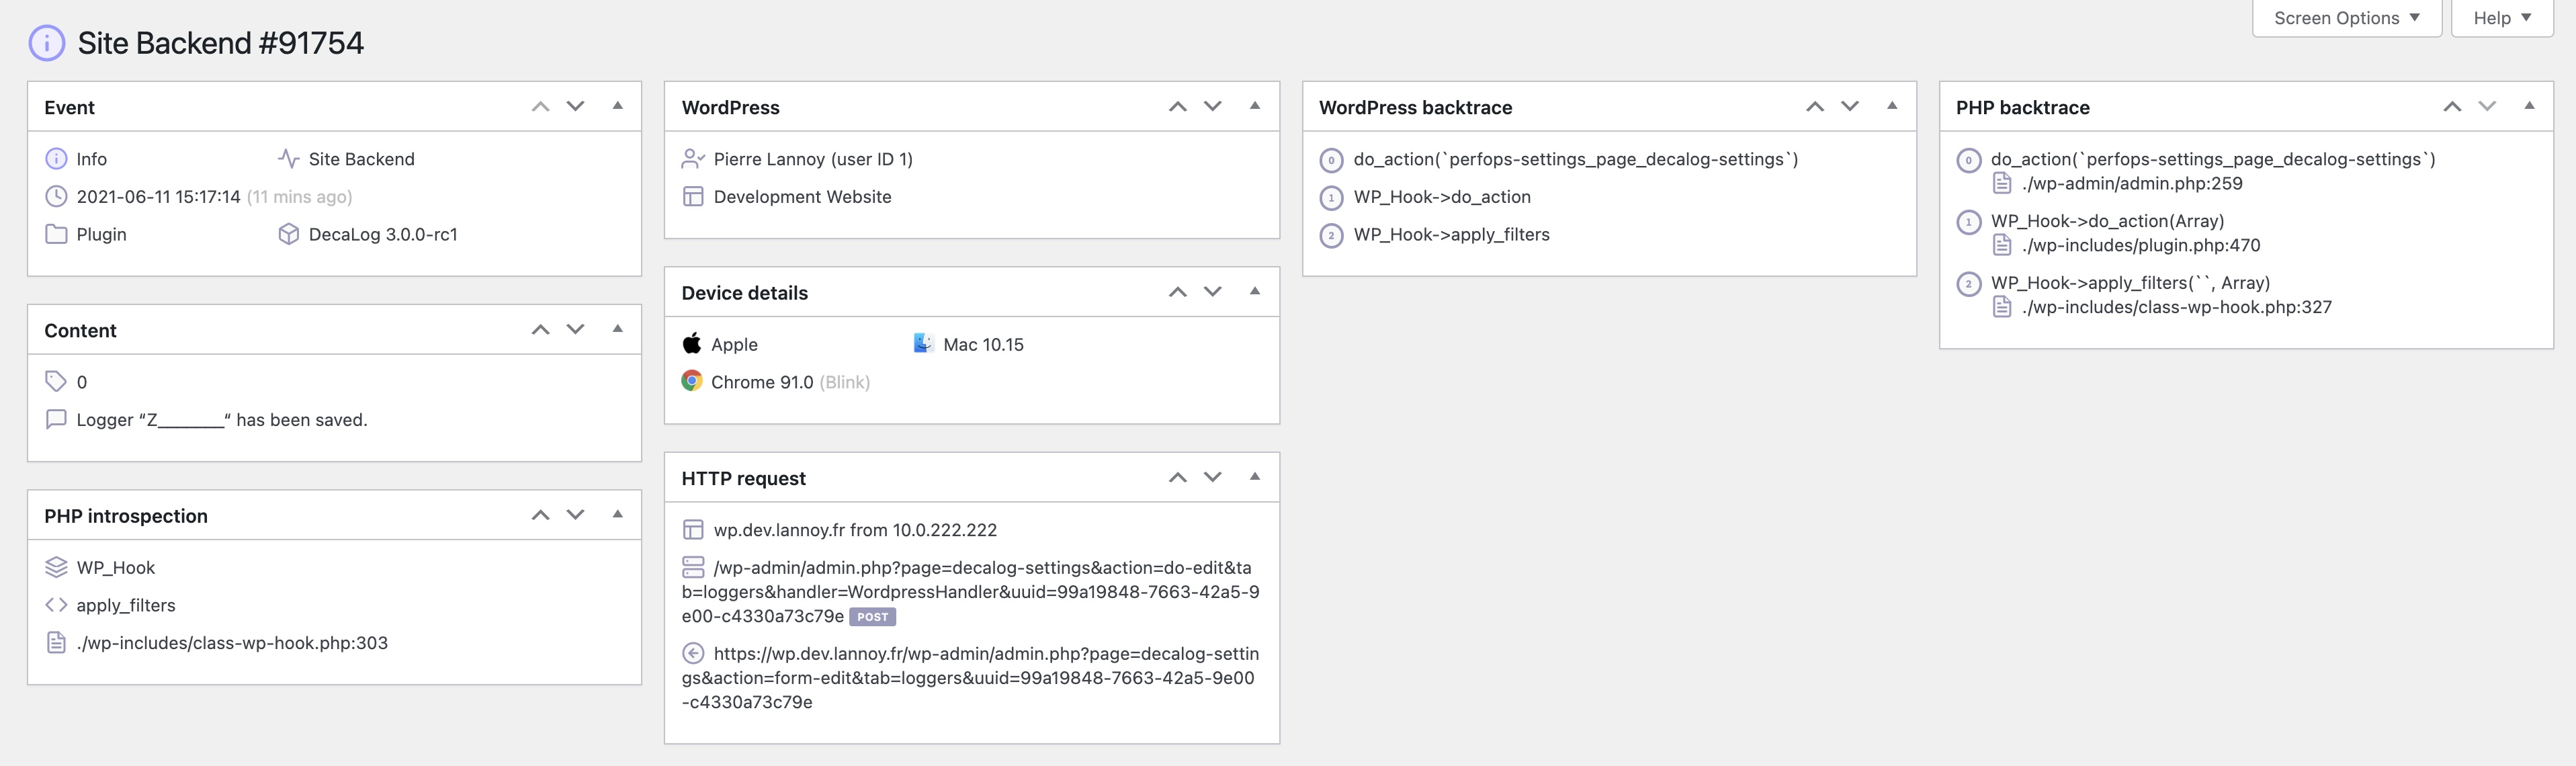Click the step 1 circle in PHP backtrace

pos(1968,222)
